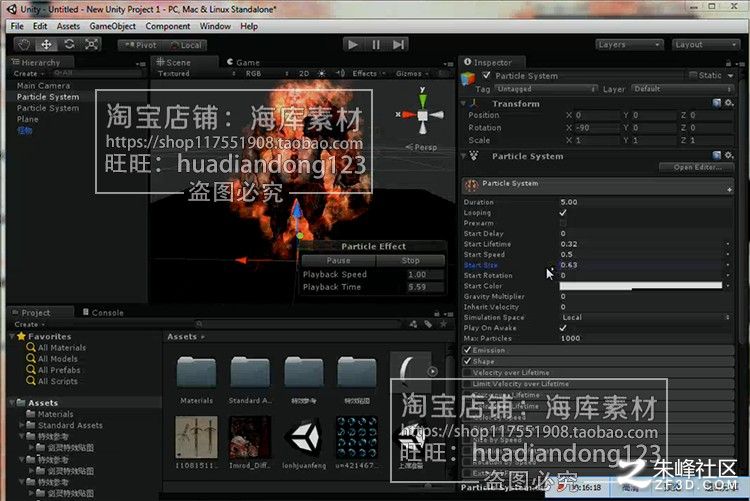Open Particle System component help icon
The height and width of the screenshot is (501, 750).
pyautogui.click(x=716, y=155)
